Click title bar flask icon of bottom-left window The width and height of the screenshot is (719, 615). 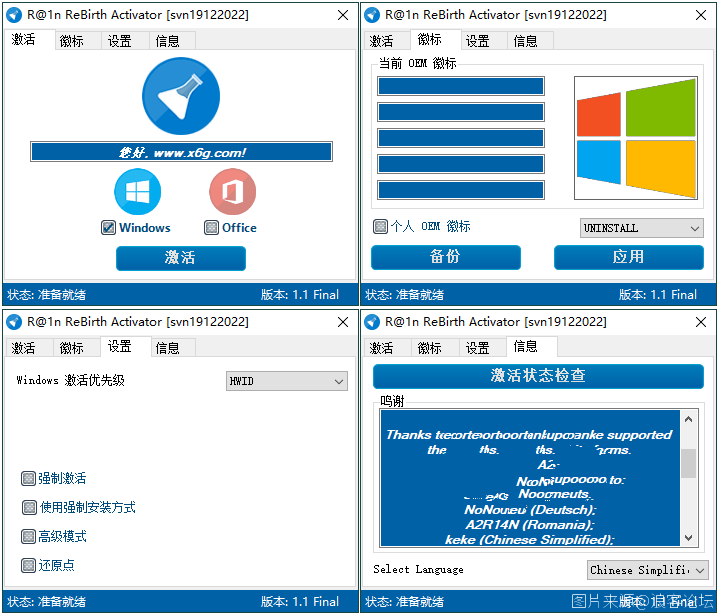[14, 322]
